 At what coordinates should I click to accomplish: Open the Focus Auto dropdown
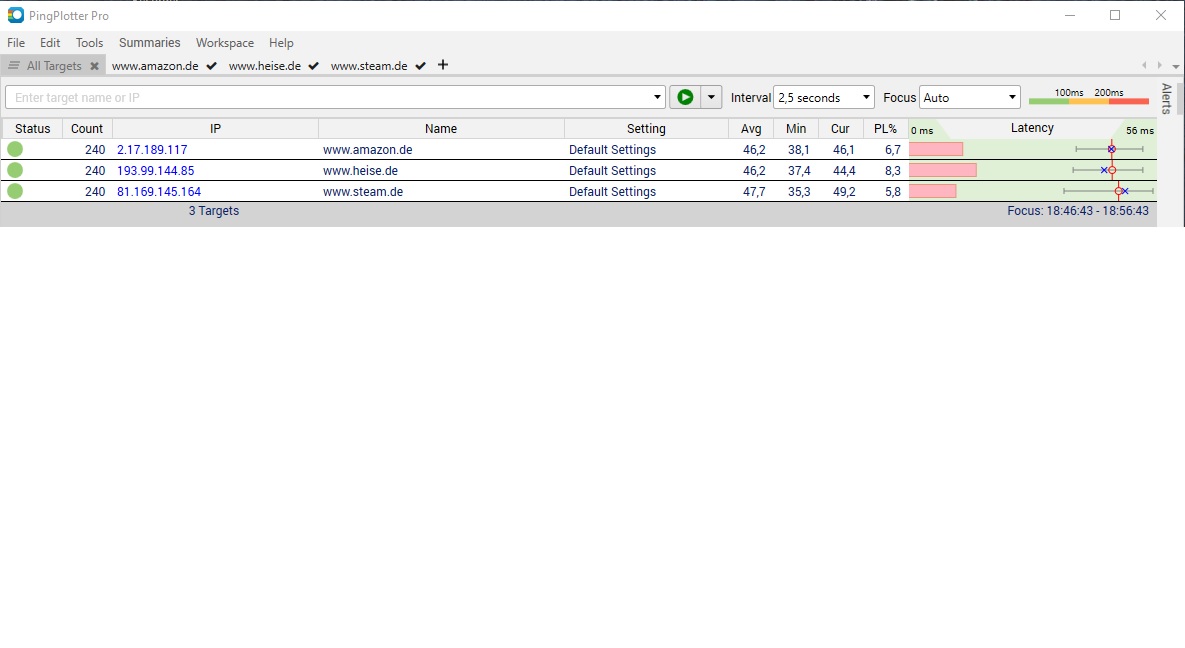click(969, 98)
